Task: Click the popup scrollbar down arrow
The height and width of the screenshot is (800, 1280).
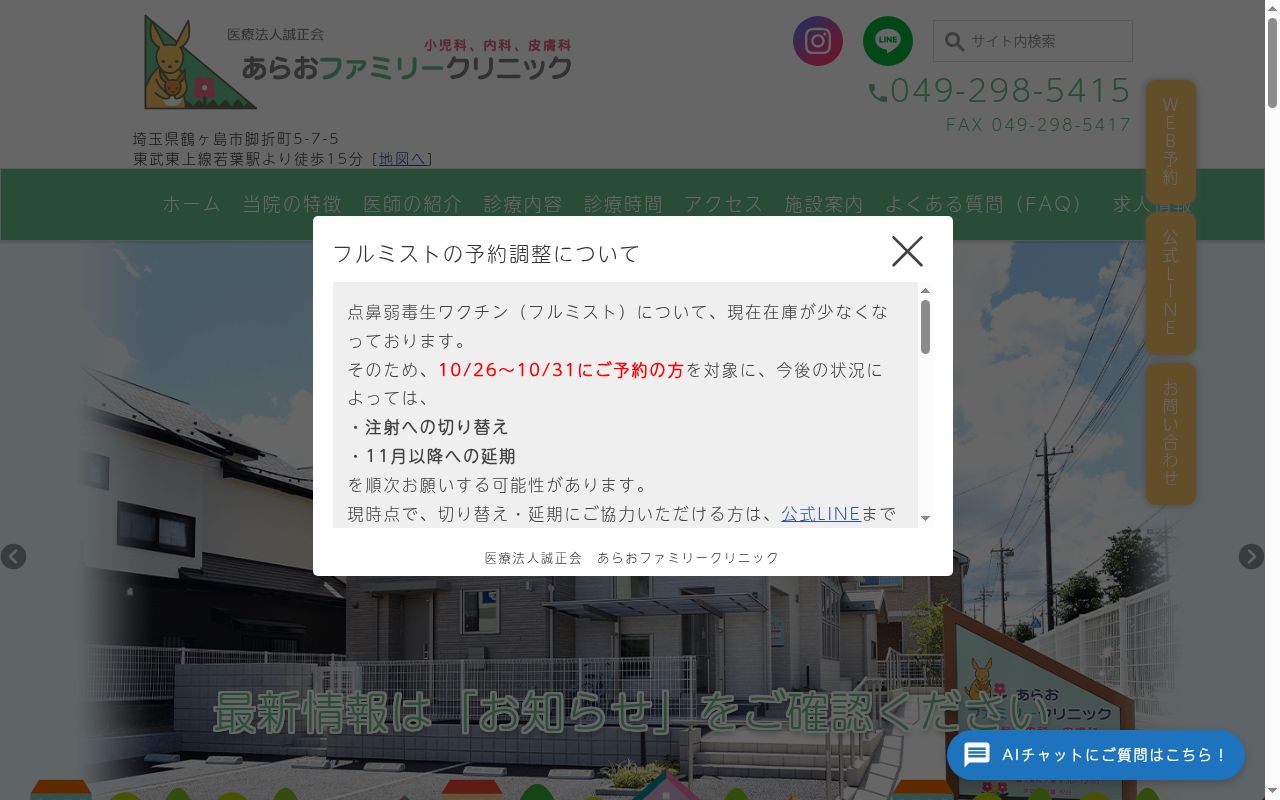Action: click(925, 518)
